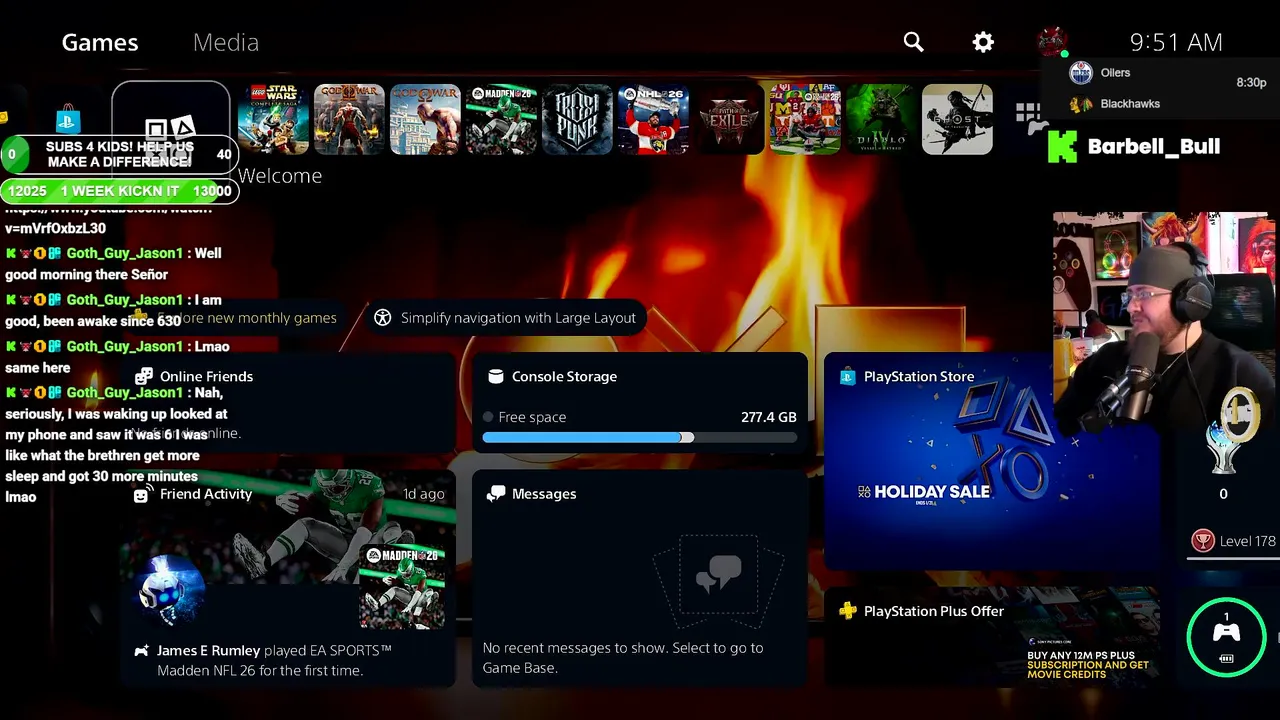This screenshot has height=720, width=1280.
Task: Click the '1d ago' timestamp
Action: click(424, 494)
